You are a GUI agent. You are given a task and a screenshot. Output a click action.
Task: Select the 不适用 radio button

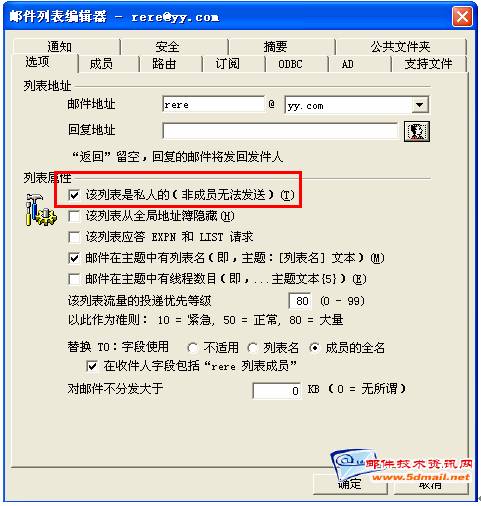click(x=193, y=348)
